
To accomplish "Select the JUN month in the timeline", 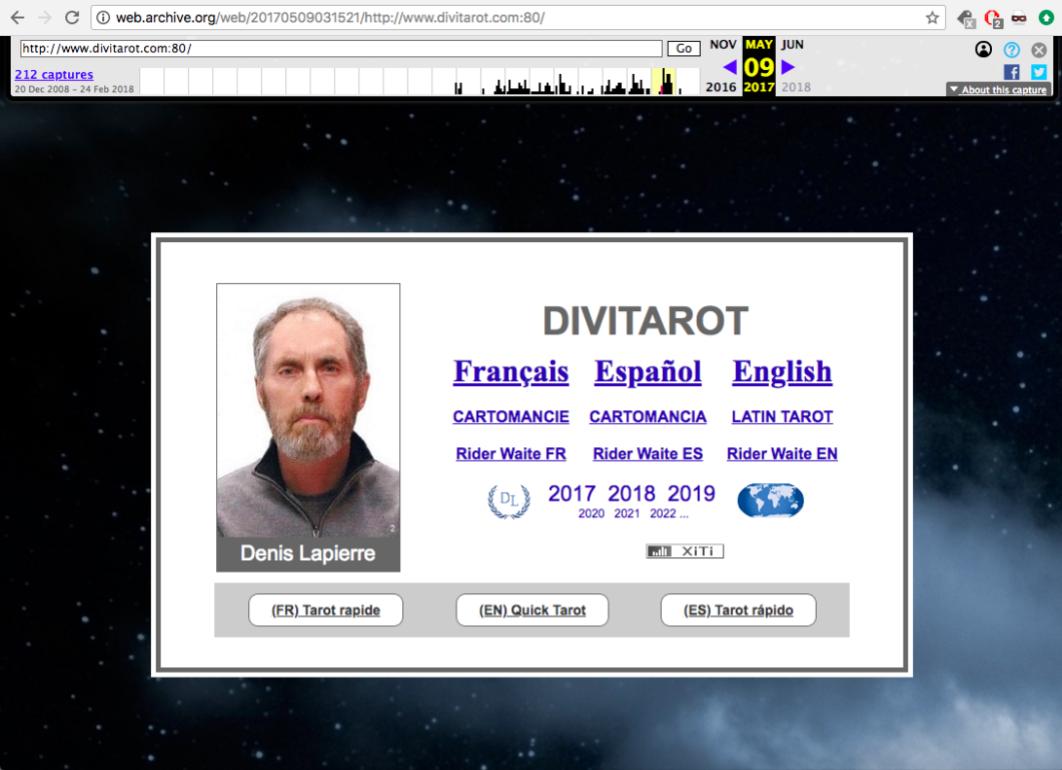I will point(792,45).
